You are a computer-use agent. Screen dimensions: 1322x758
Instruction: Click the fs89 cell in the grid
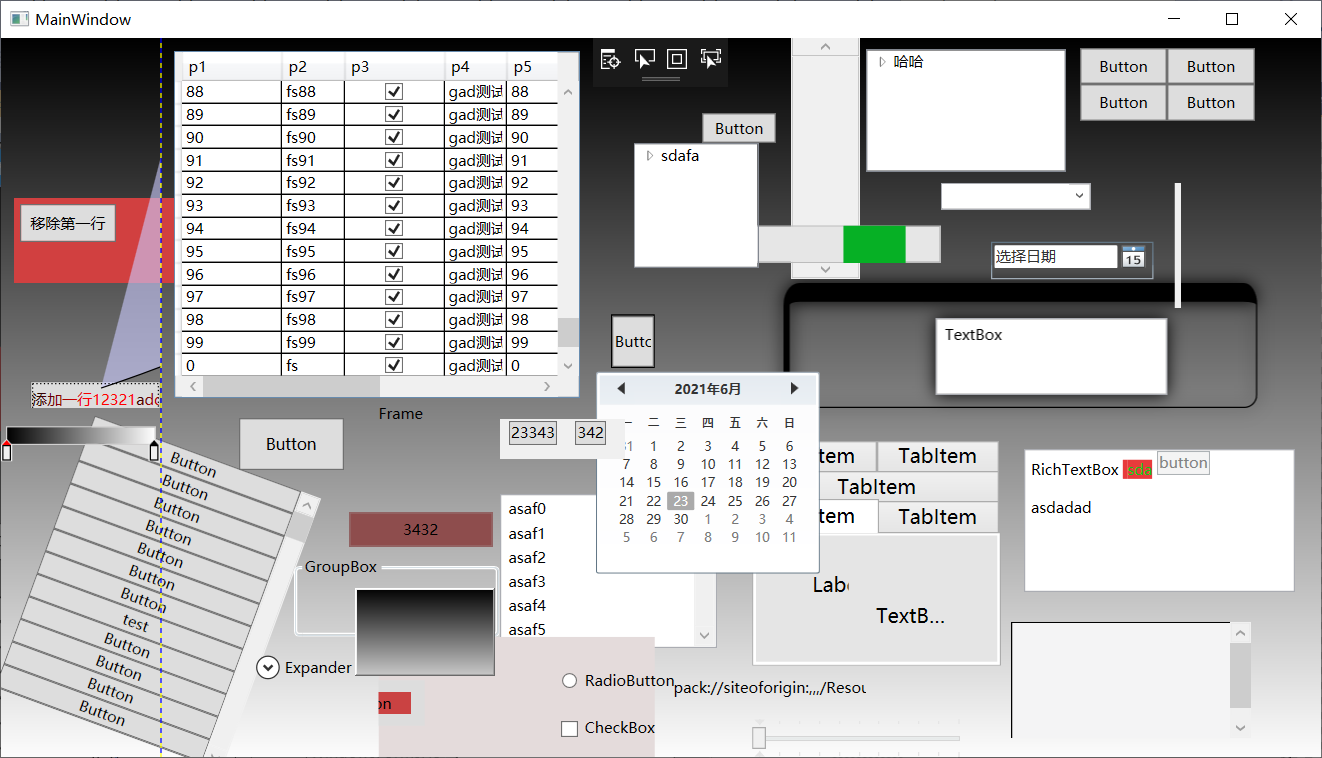tap(313, 114)
